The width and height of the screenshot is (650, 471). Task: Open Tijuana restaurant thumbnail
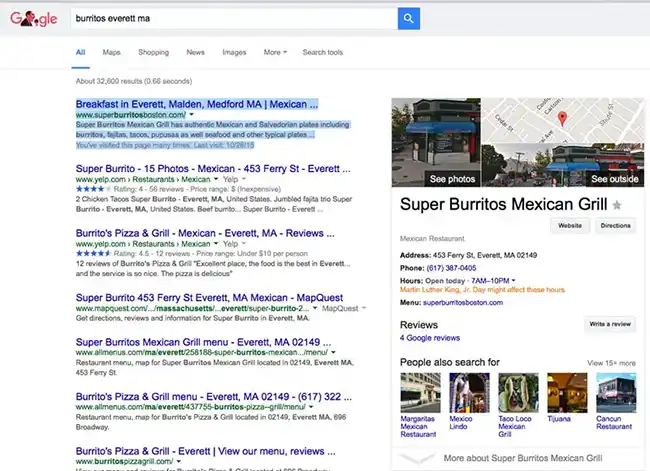[567, 393]
